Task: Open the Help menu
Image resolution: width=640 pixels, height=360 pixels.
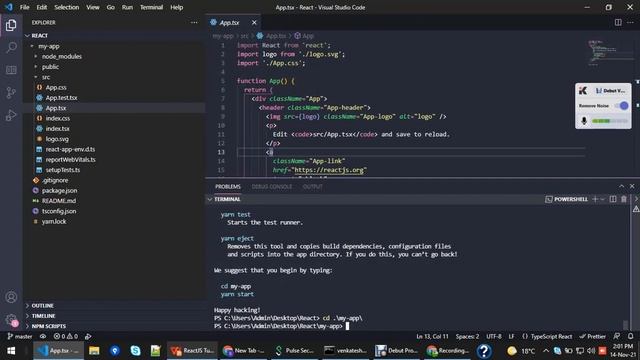Action: coord(176,7)
